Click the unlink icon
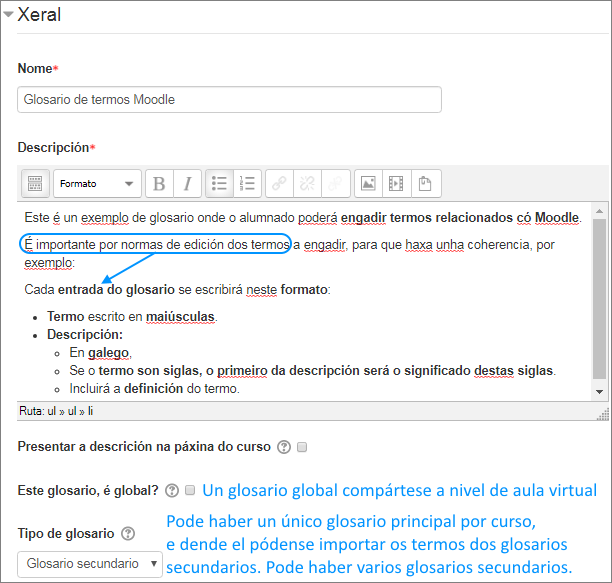 point(307,183)
